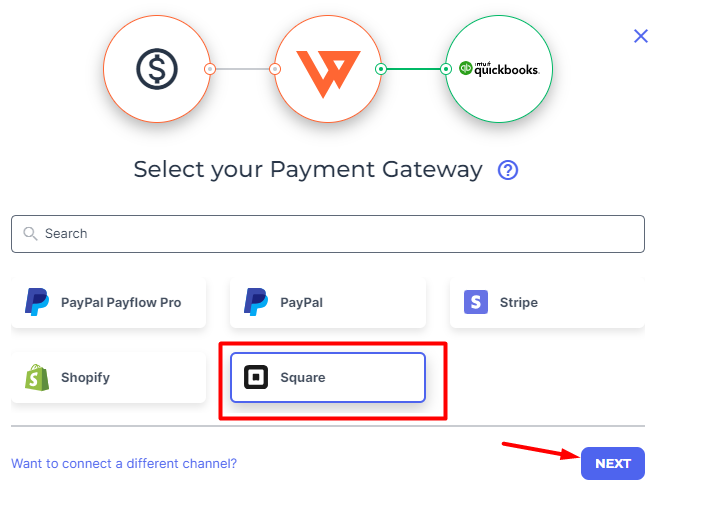Click the Stripe S logo icon
This screenshot has width=704, height=517.
coord(476,302)
